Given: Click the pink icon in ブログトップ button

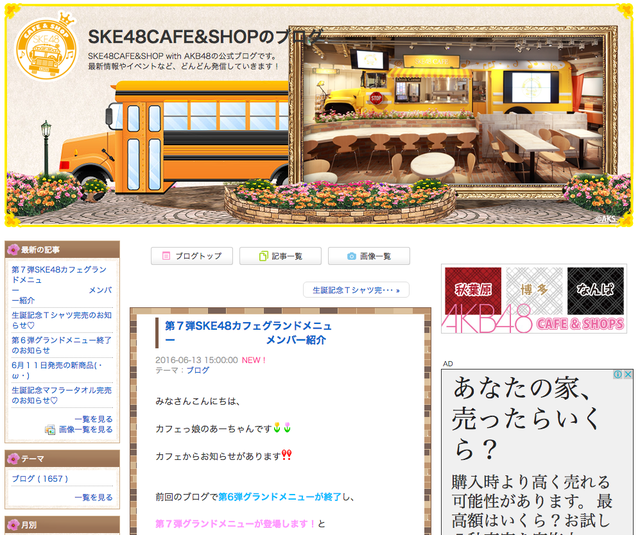Looking at the screenshot, I should coord(166,256).
